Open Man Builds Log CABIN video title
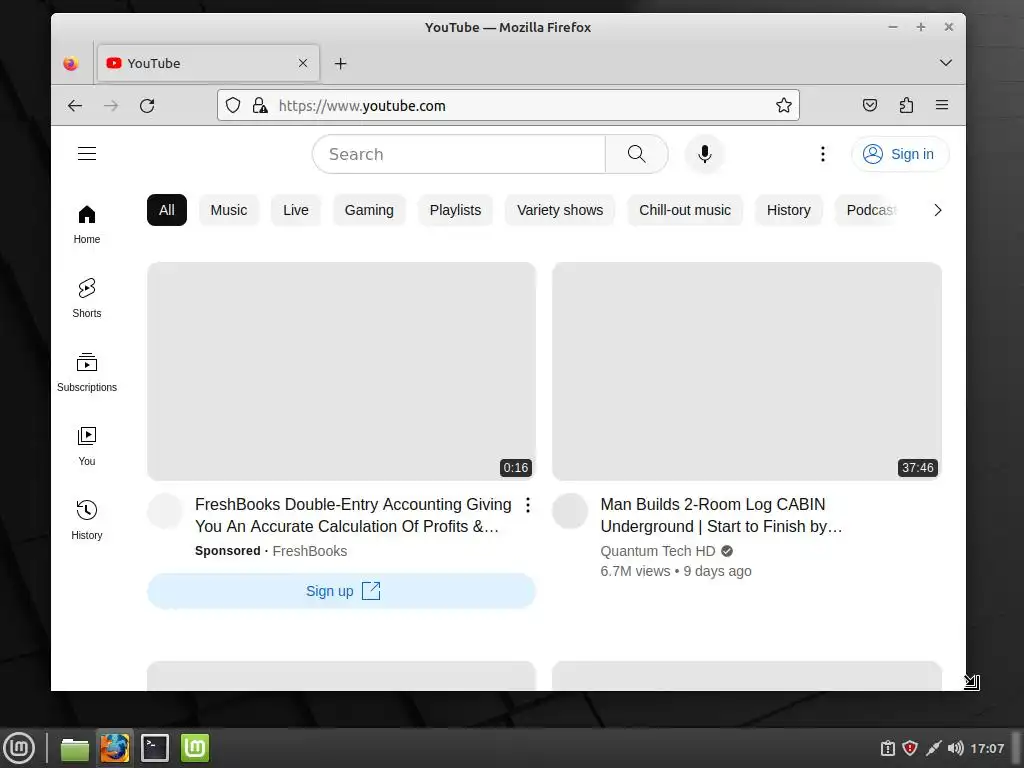Screen dimensions: 1024x768 pos(722,515)
